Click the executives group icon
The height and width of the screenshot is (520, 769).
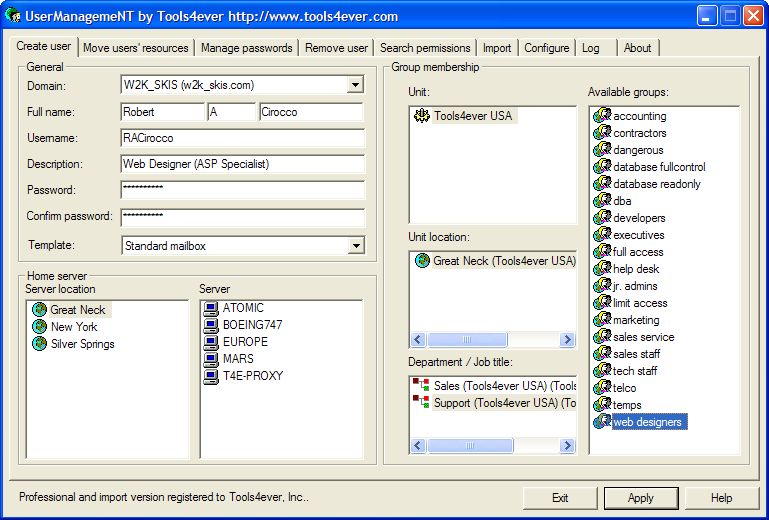tap(602, 235)
